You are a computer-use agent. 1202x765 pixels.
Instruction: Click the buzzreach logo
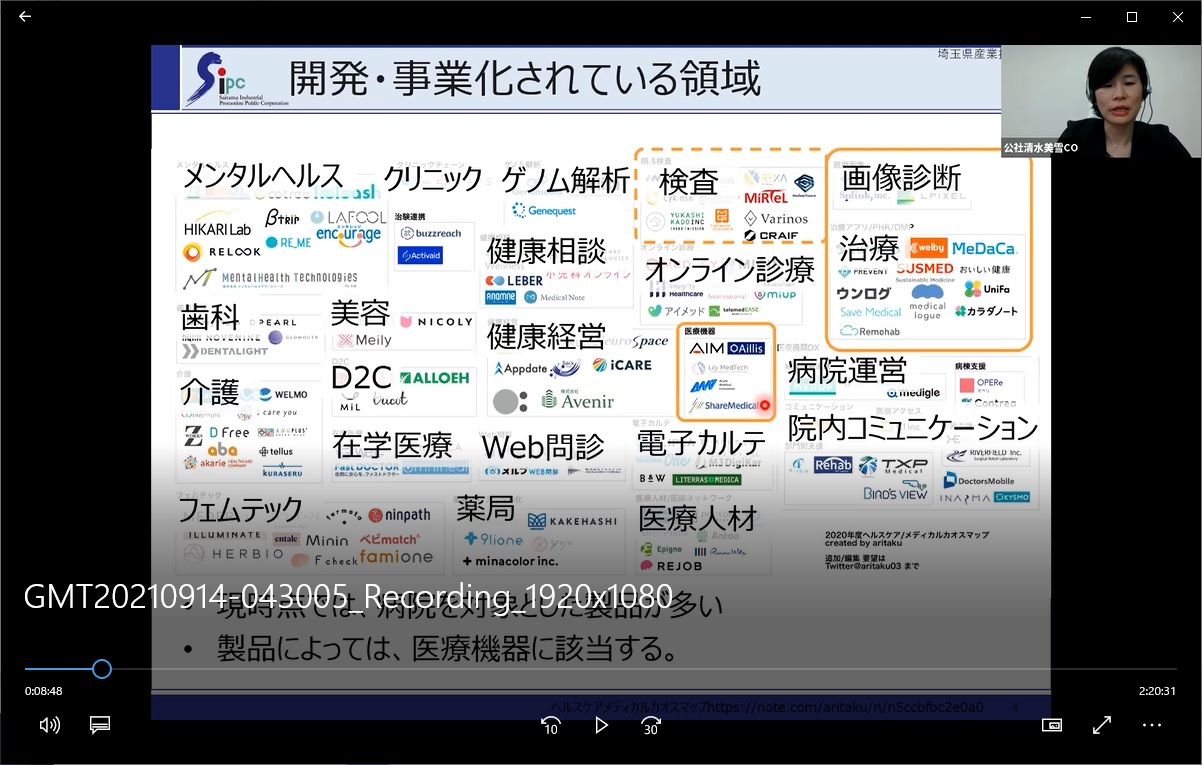point(431,233)
